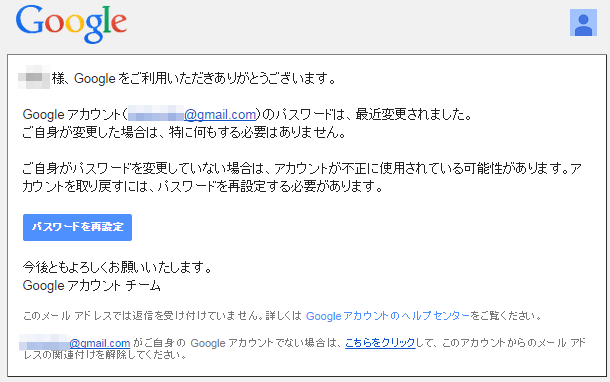Click the blurred username before the footer @gmail.com

44,342
